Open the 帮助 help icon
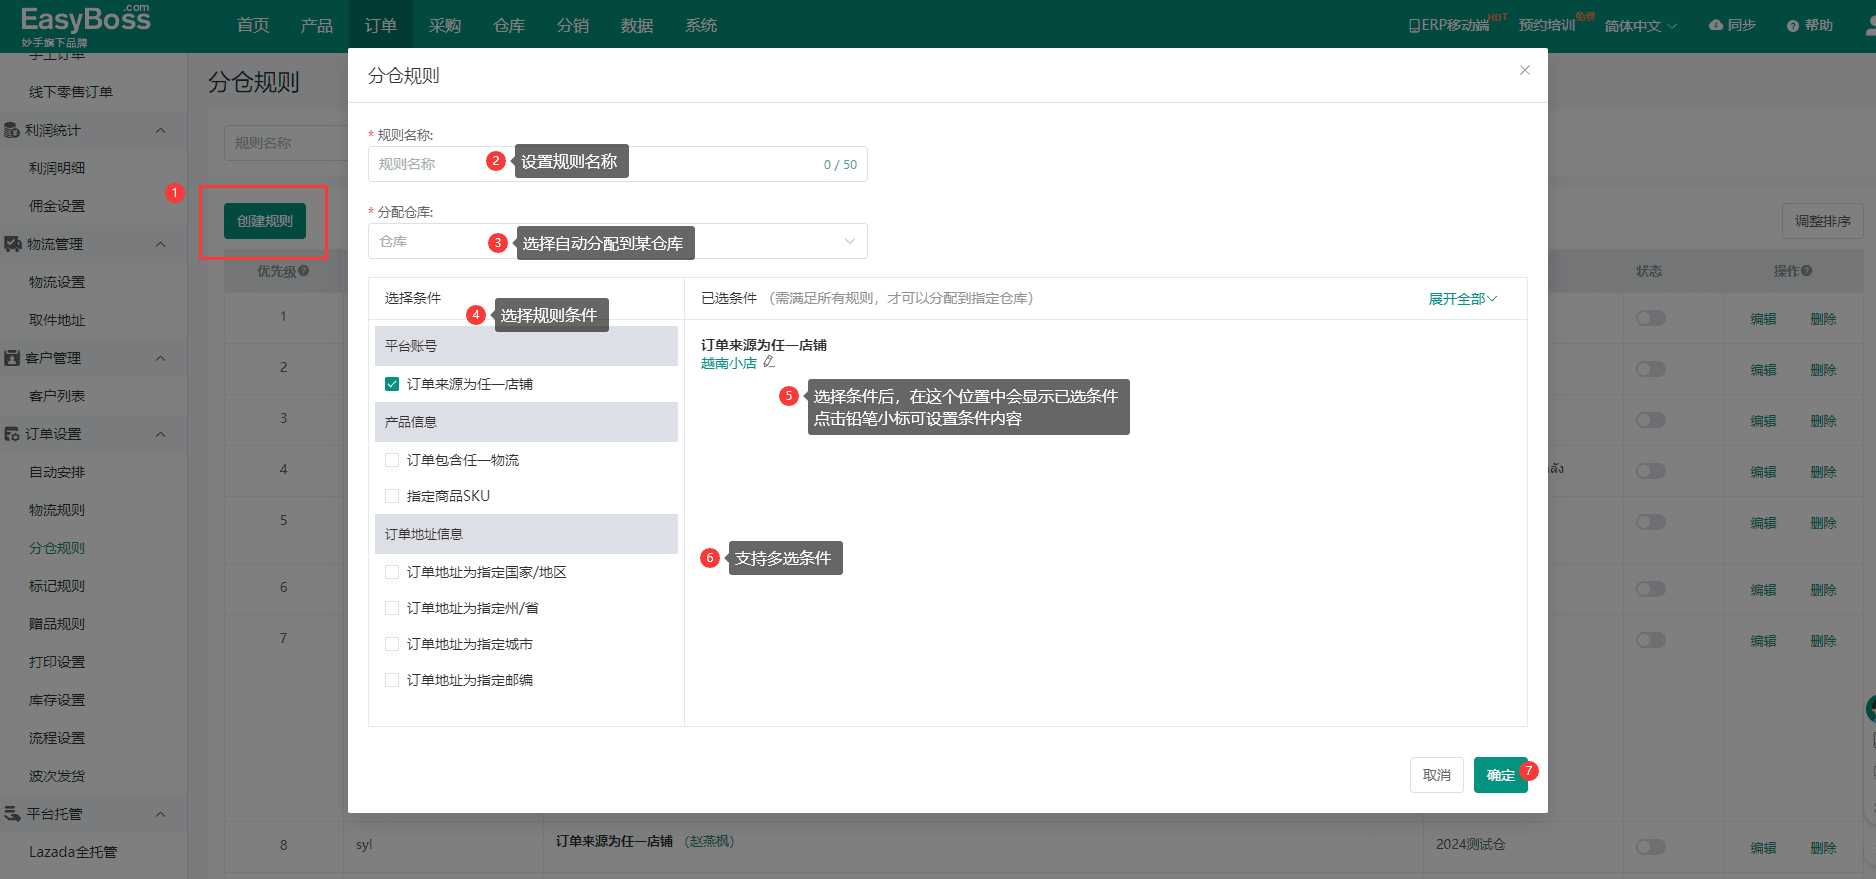Screen dimensions: 1876x879 pyautogui.click(x=1793, y=26)
